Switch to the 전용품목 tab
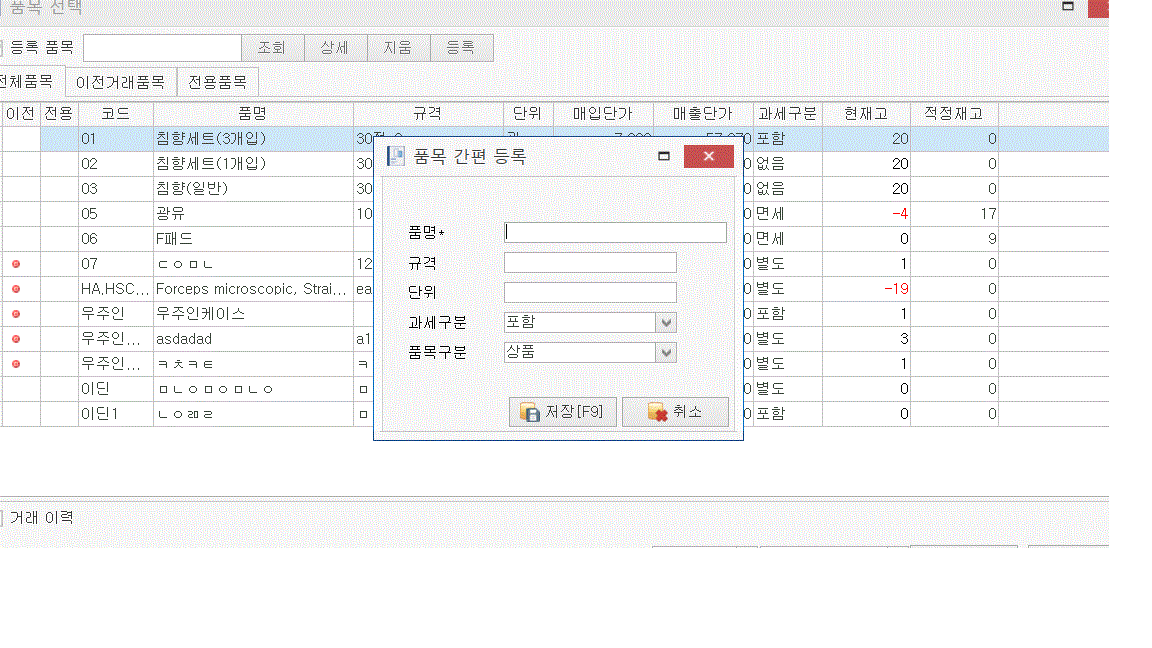Viewport: 1152px width, 648px height. pyautogui.click(x=217, y=82)
